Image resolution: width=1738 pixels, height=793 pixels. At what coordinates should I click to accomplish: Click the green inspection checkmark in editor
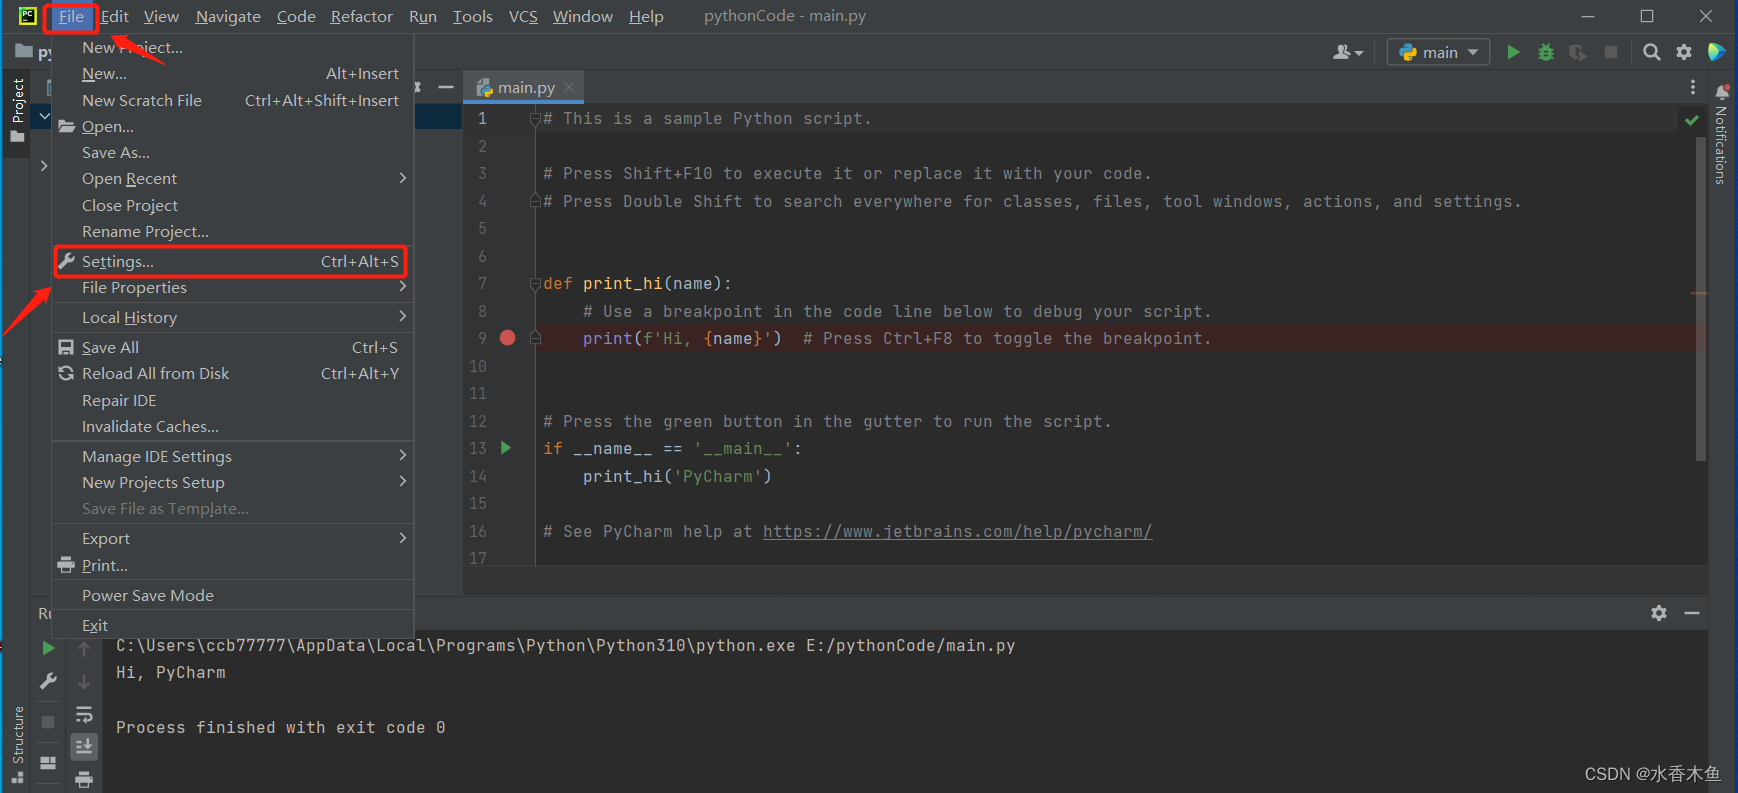tap(1692, 120)
